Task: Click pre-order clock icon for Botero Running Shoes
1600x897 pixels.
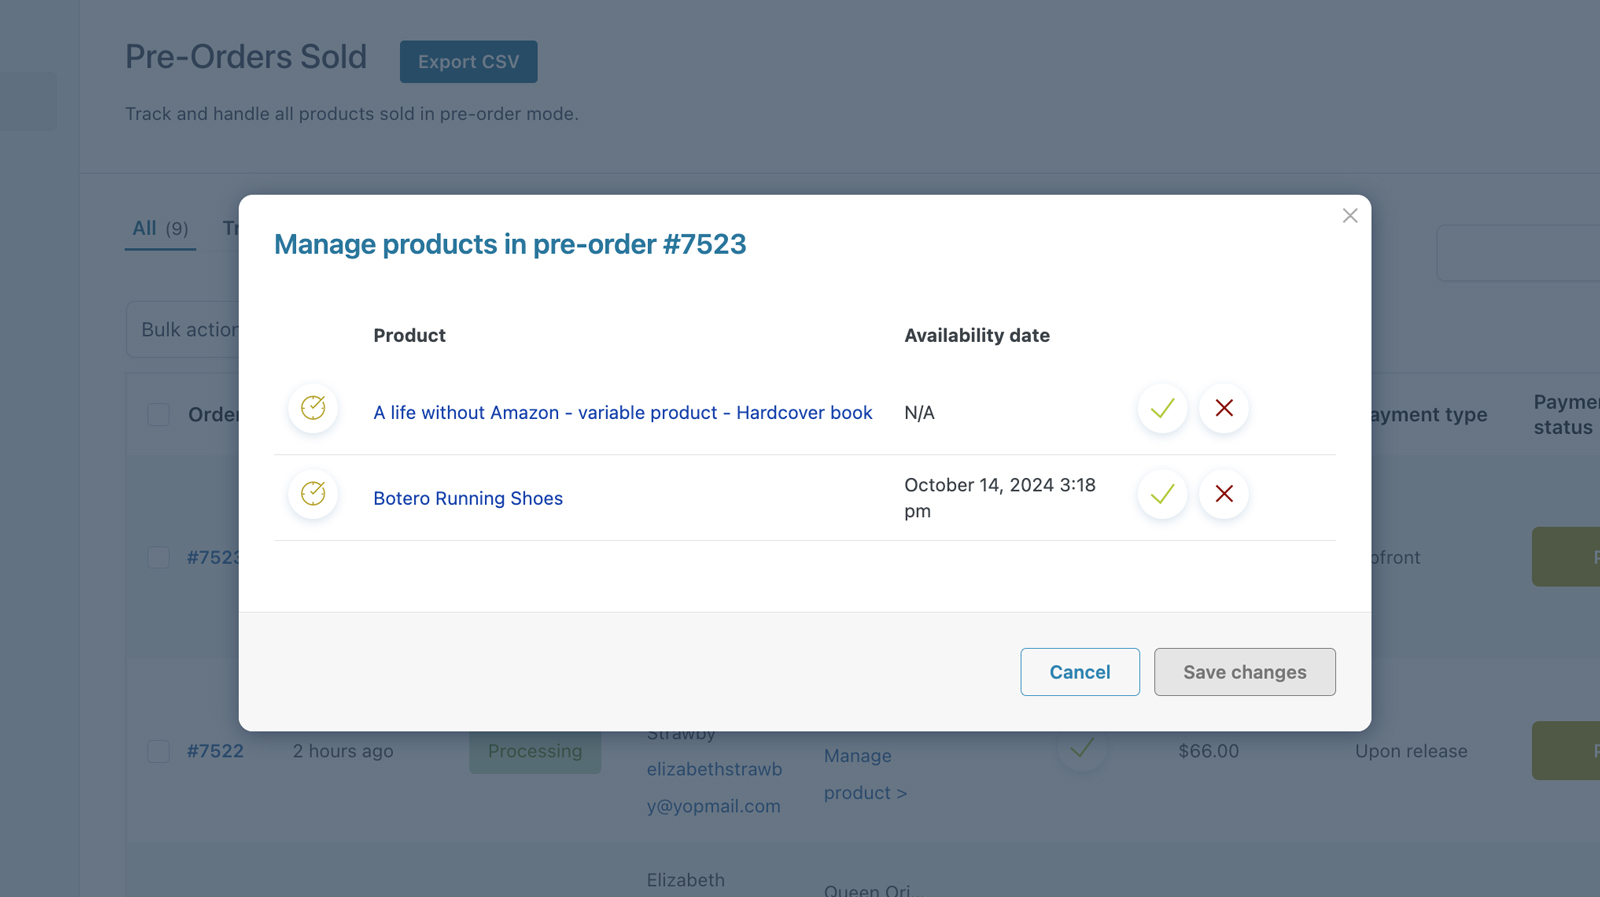Action: 313,494
